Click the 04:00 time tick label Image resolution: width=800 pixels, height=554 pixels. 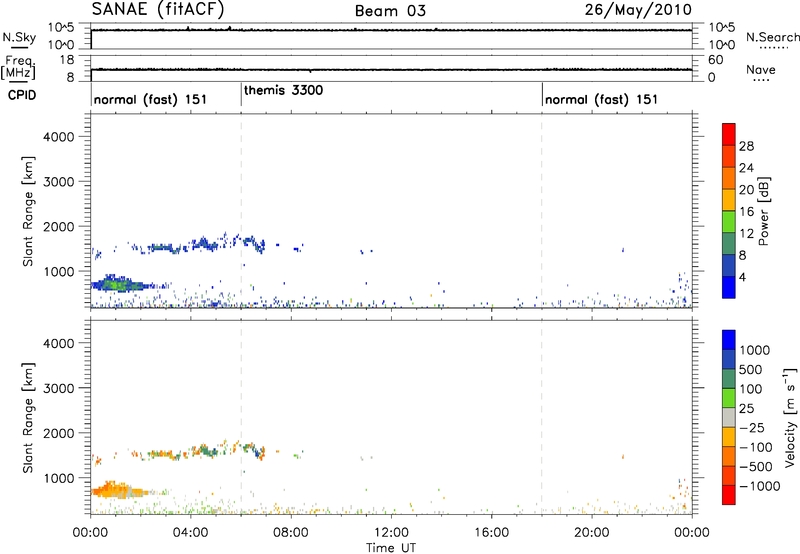coord(190,533)
